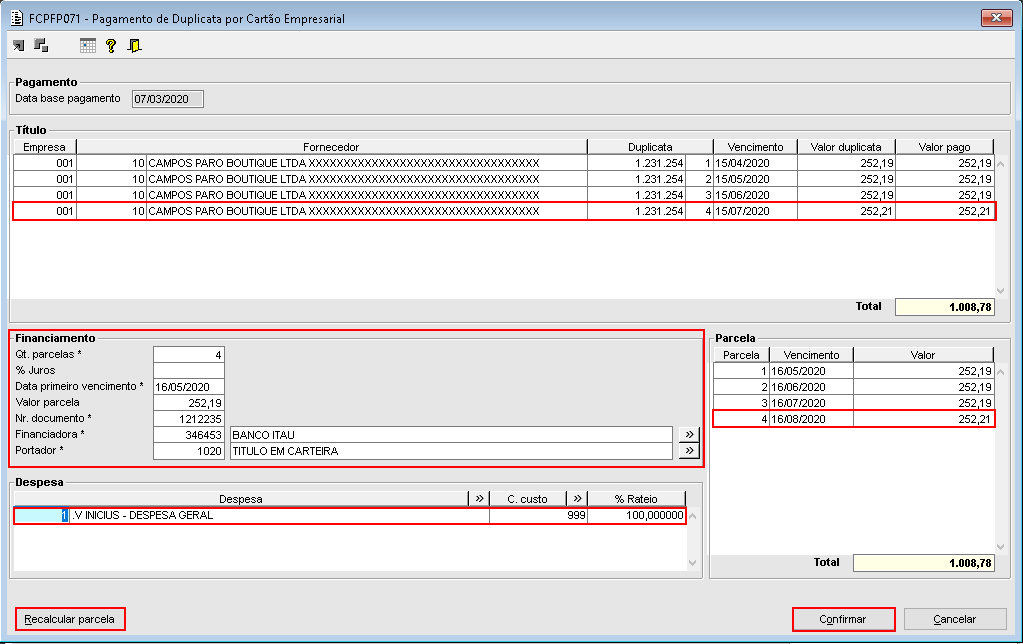Open Portador lookup arrow next to TITULO EM CARTEIRA
Viewport: 1023px width, 644px height.
pos(689,451)
